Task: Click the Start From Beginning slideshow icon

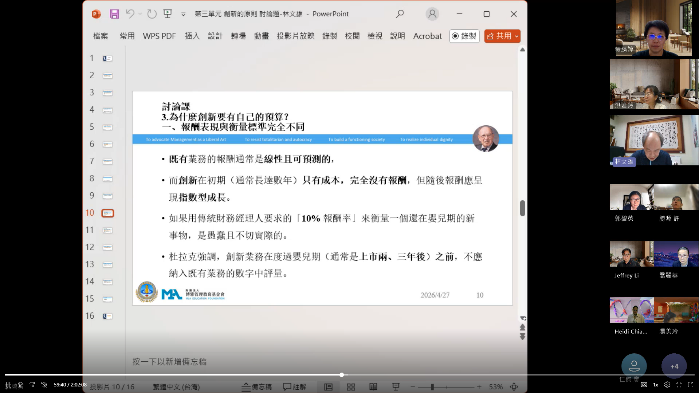Action: tap(168, 14)
